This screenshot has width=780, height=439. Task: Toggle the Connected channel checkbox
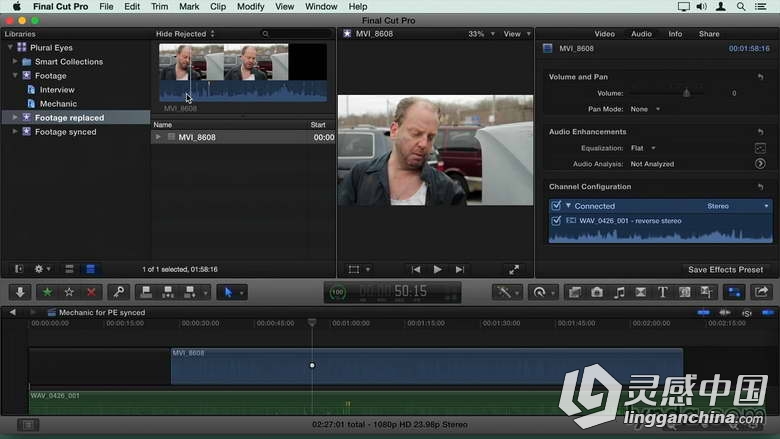[x=556, y=205]
